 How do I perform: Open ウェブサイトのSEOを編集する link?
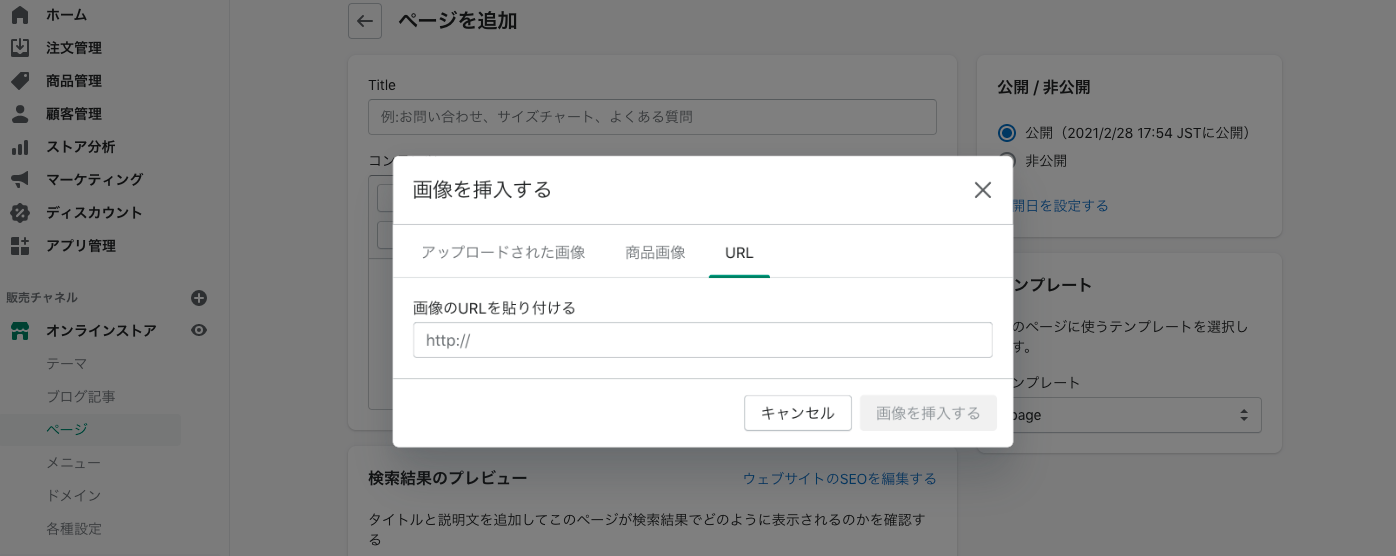point(839,479)
